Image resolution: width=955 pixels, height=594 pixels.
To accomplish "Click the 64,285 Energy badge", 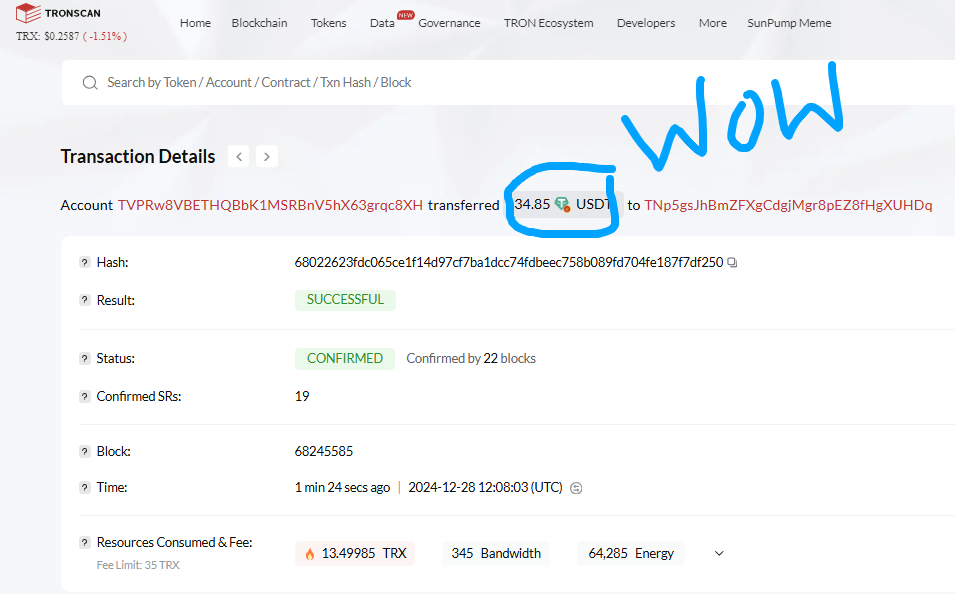I will pos(631,553).
